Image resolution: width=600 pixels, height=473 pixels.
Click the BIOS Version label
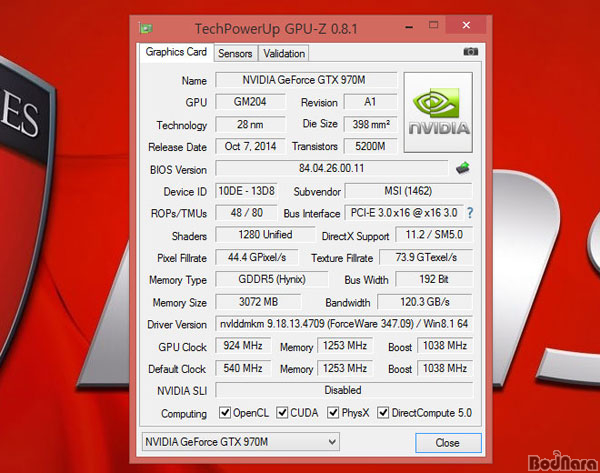[x=178, y=170]
